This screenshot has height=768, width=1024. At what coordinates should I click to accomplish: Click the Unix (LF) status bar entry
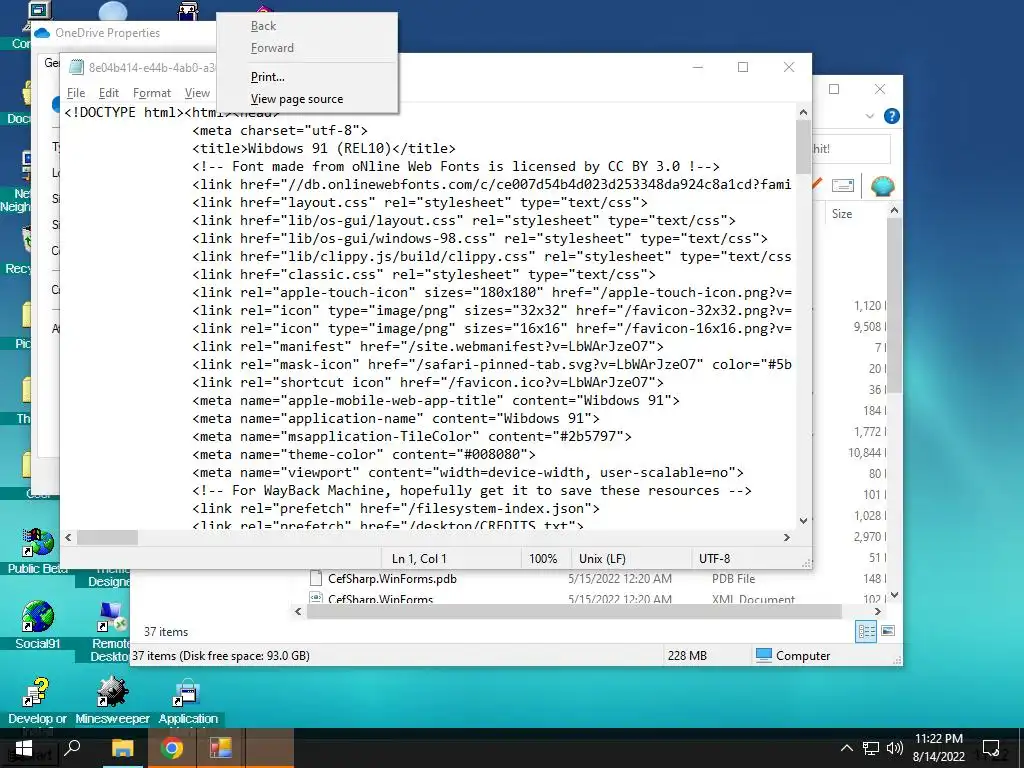tap(602, 558)
